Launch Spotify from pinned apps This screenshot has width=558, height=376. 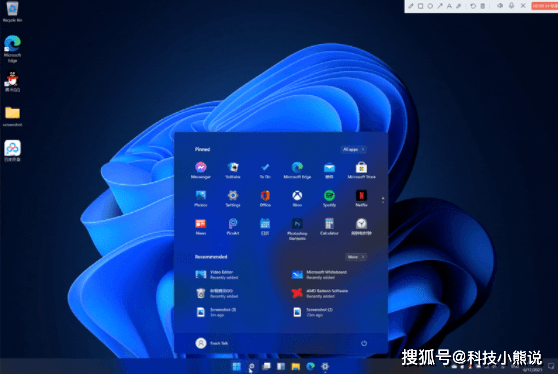(329, 198)
